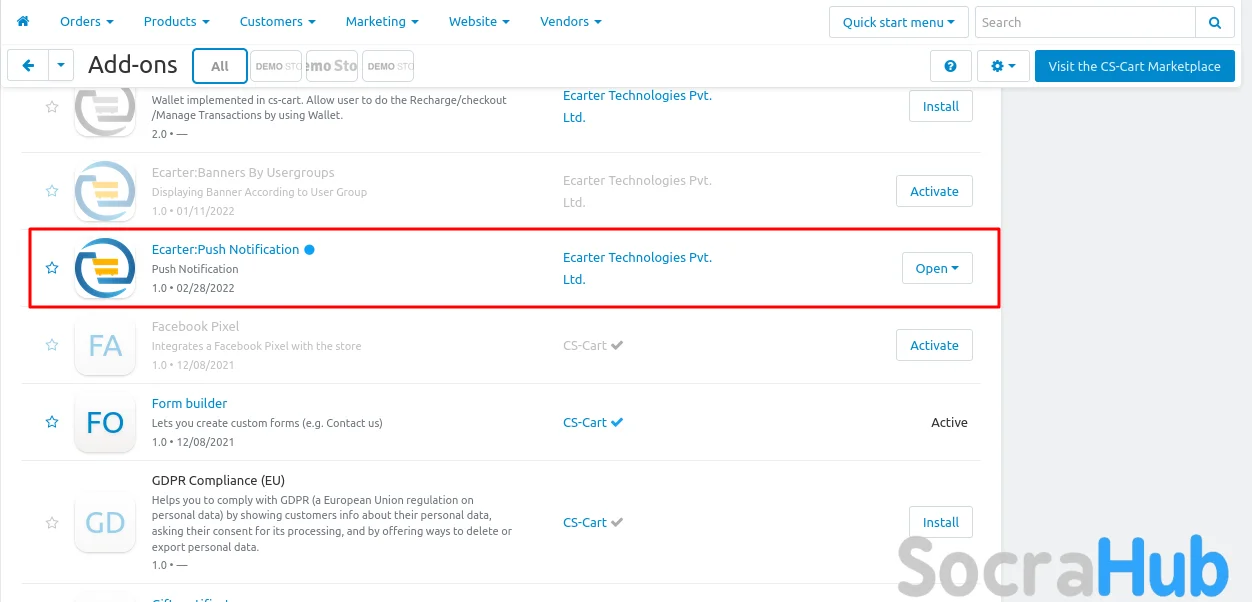Click the Form builder FO icon
This screenshot has height=602, width=1252.
[x=105, y=422]
